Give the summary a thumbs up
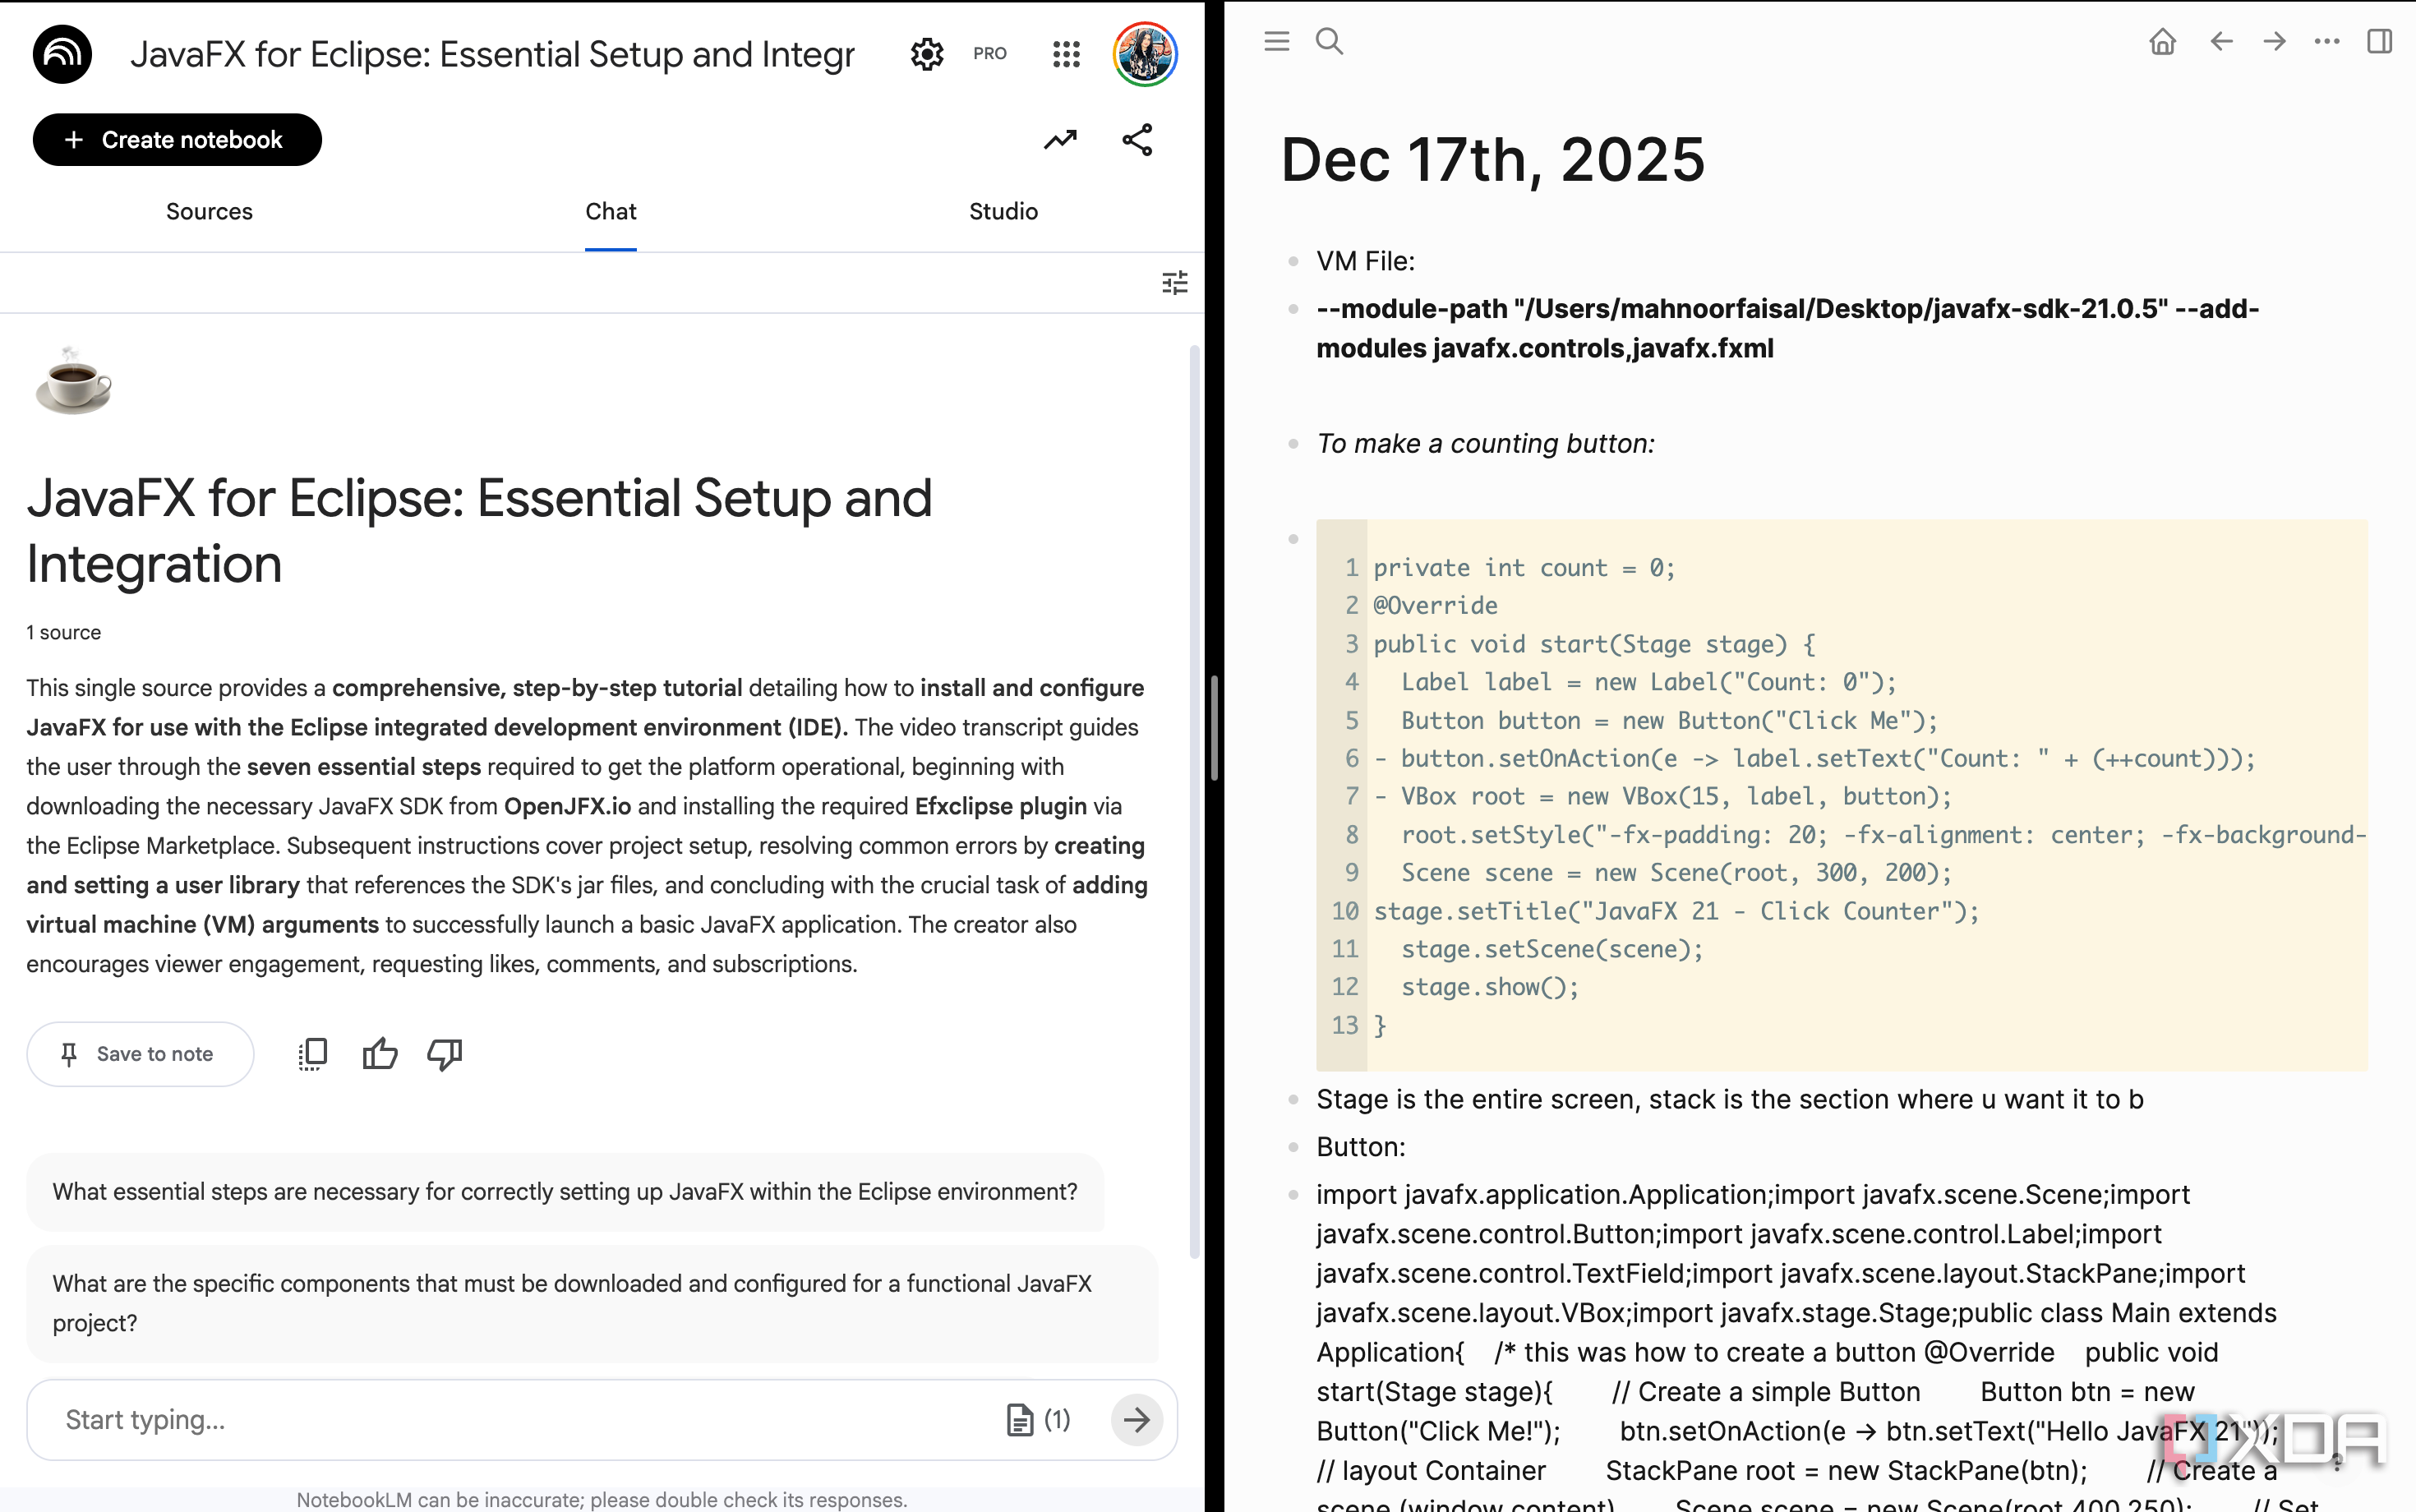The height and width of the screenshot is (1512, 2416). coord(379,1054)
